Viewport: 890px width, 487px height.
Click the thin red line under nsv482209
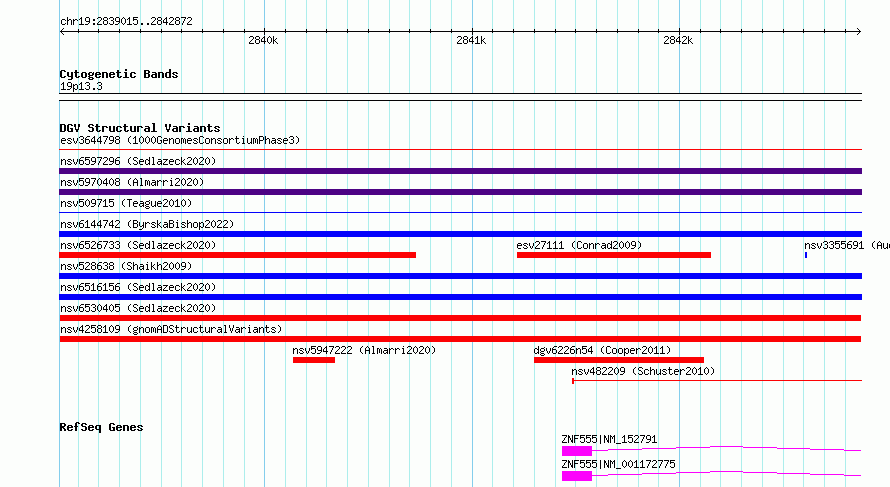point(717,381)
